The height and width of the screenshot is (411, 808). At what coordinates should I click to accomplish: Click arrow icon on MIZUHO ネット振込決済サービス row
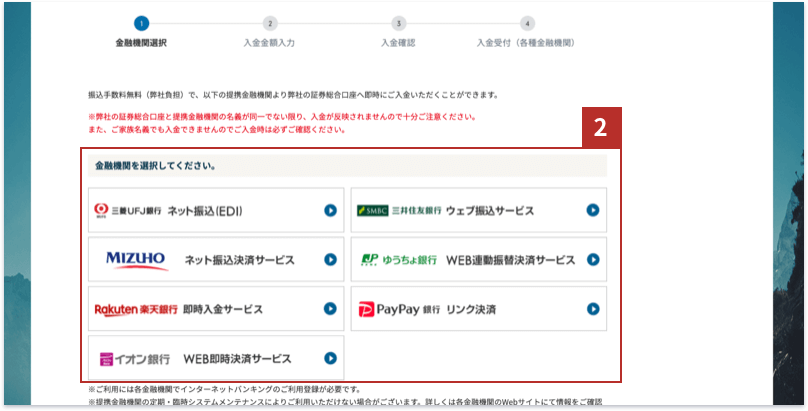pos(330,260)
